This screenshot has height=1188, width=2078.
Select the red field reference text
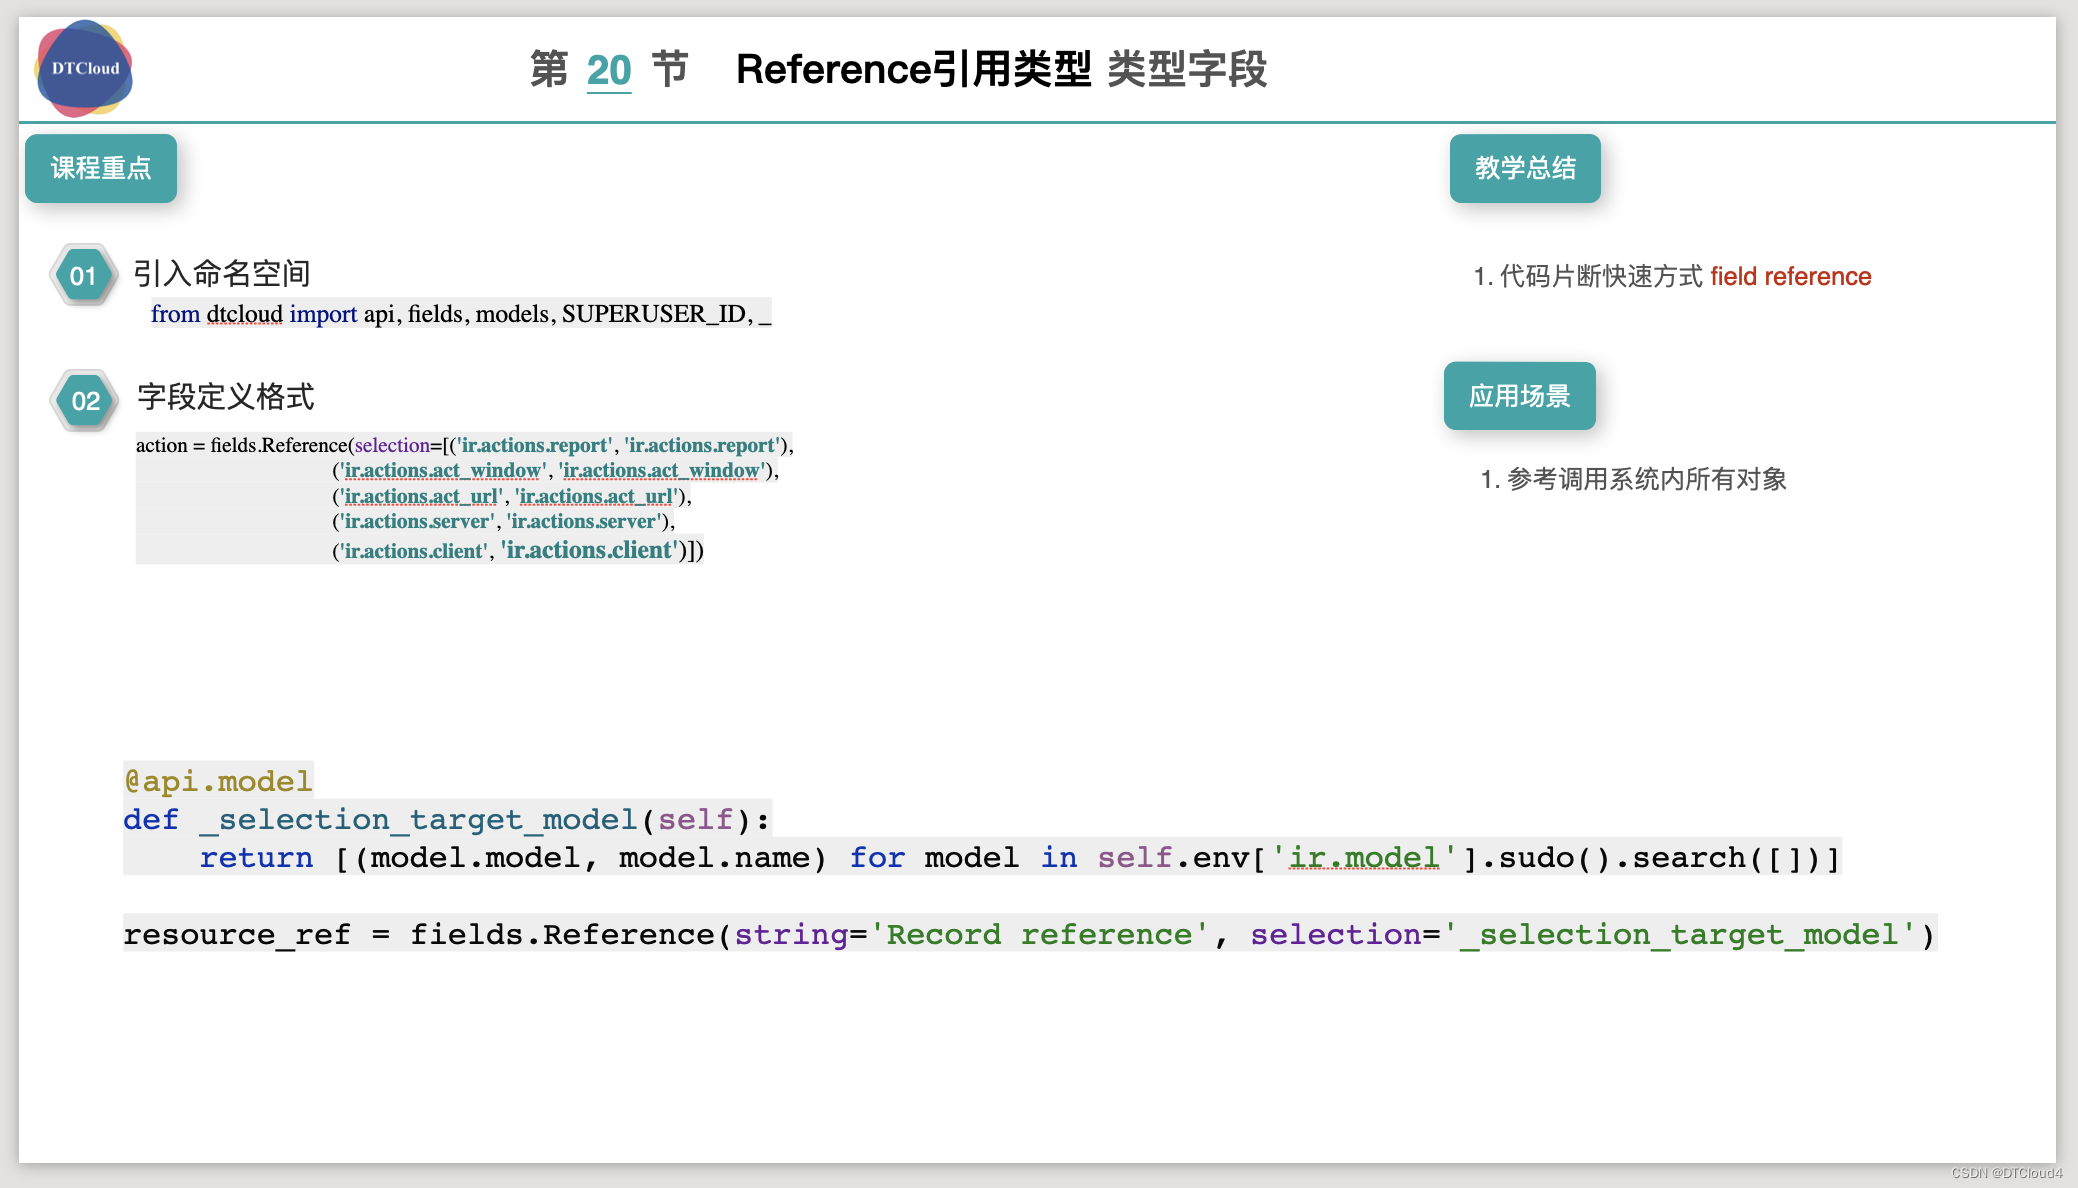pyautogui.click(x=1789, y=276)
